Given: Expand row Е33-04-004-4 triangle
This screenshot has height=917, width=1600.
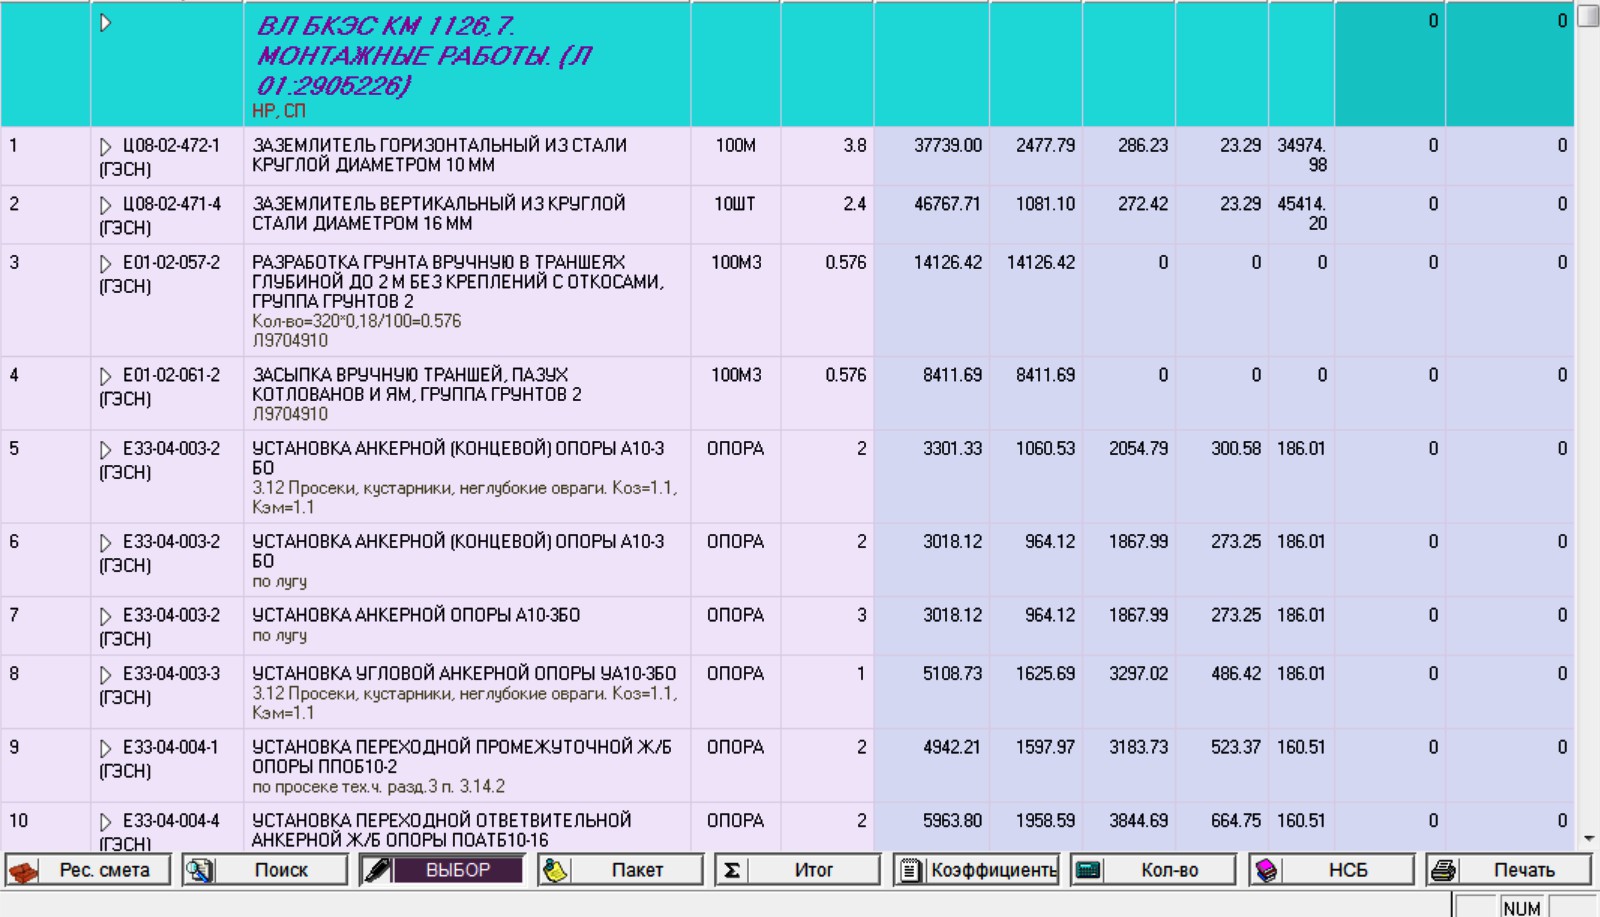Looking at the screenshot, I should [x=105, y=822].
